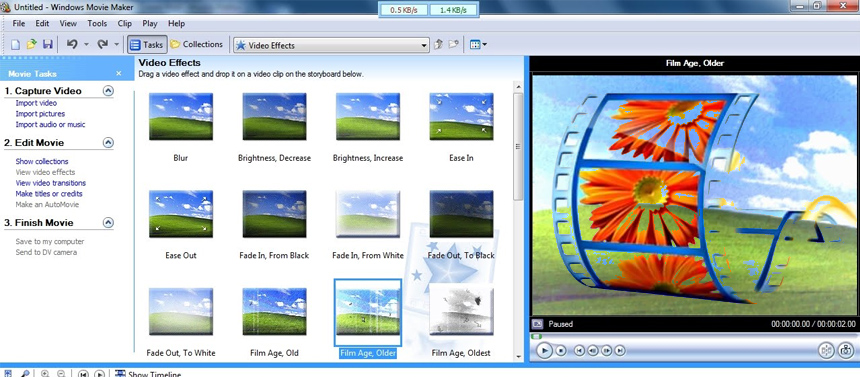Select the Fade Out, To White thumbnail
The height and width of the screenshot is (377, 860).
pos(180,311)
